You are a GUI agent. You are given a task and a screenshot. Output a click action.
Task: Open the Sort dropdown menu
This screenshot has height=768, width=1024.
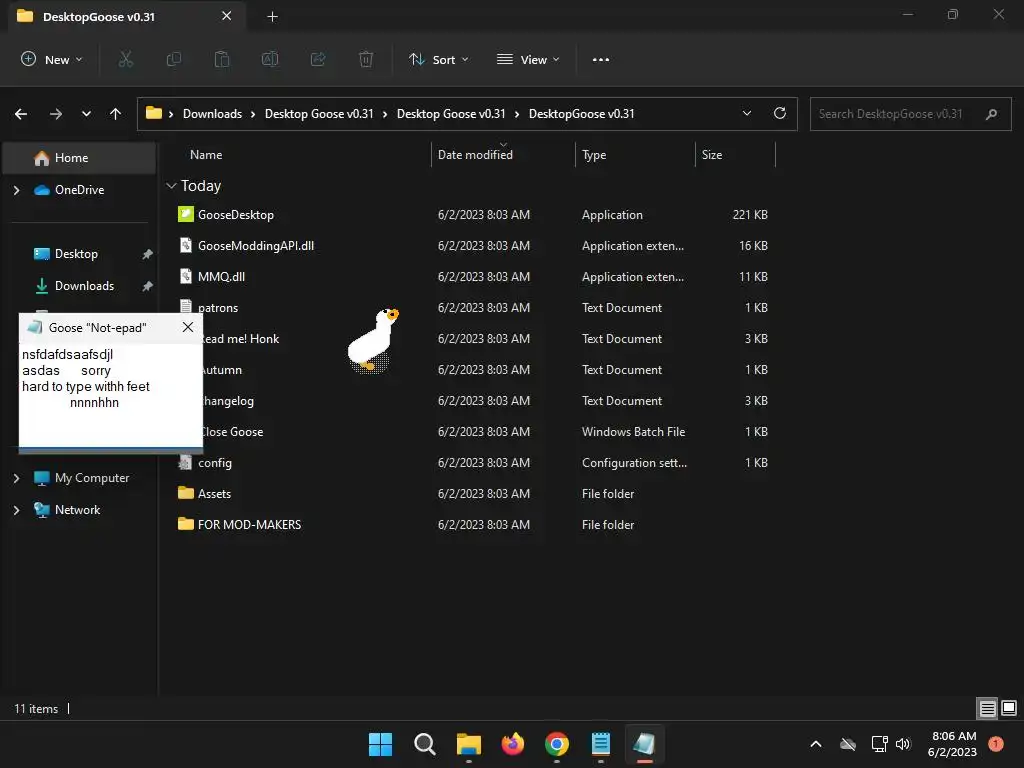tap(438, 59)
